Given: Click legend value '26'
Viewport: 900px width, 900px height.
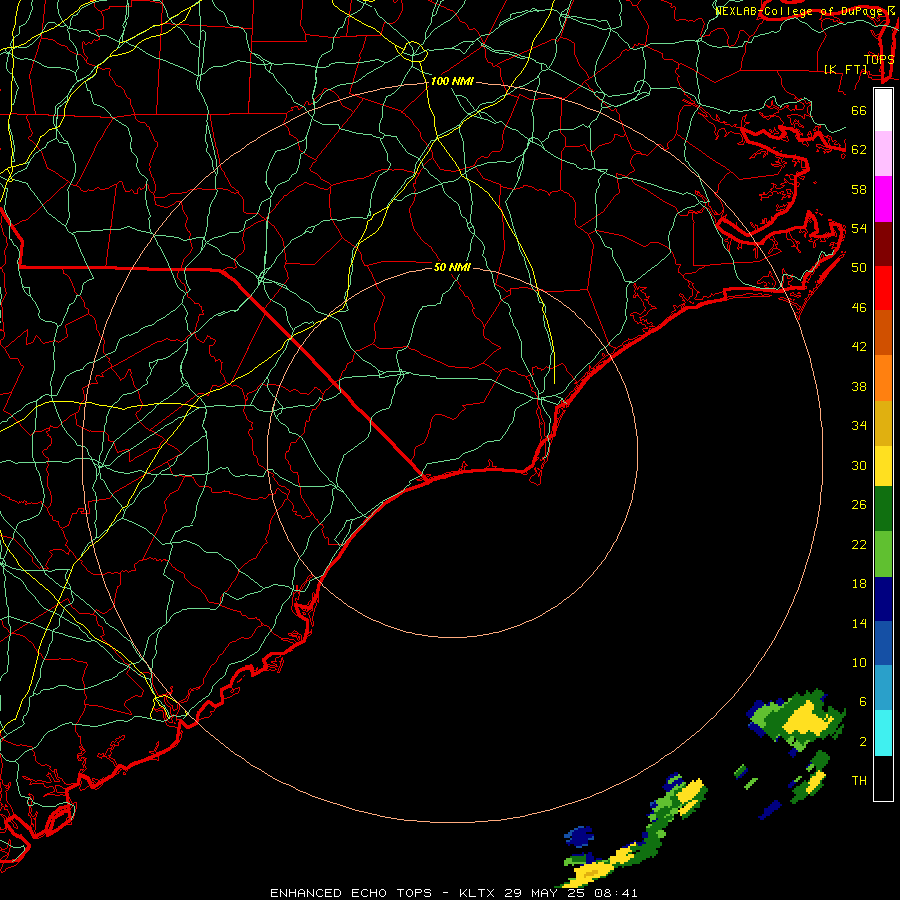Looking at the screenshot, I should (x=859, y=505).
